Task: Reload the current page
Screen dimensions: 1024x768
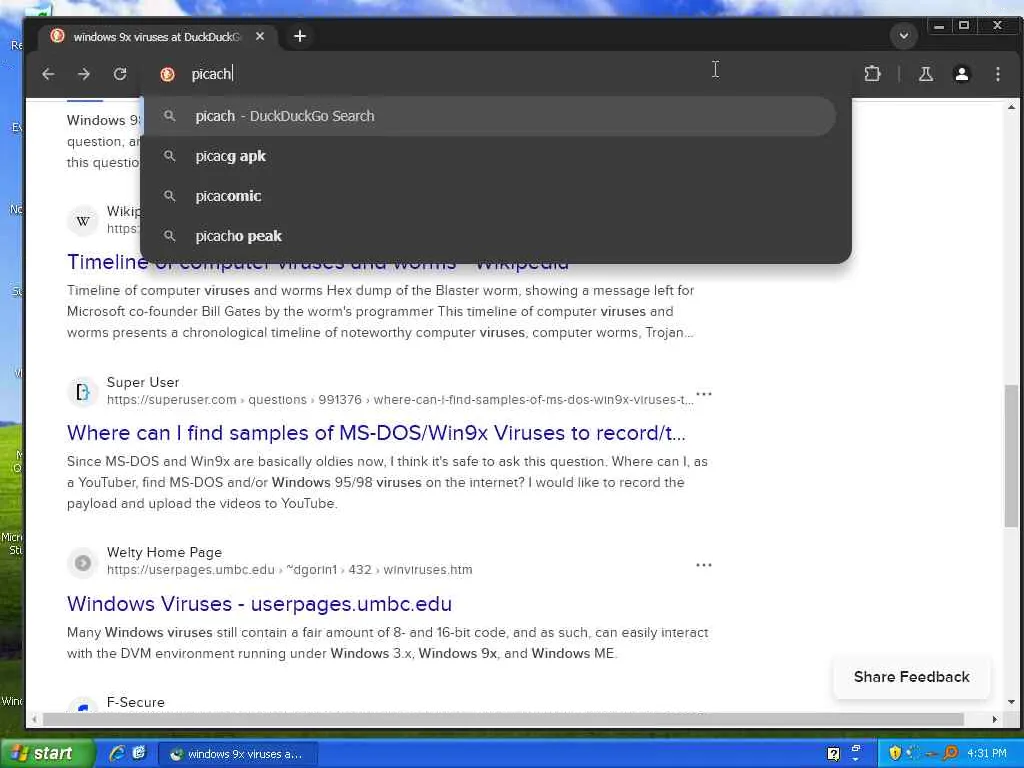Action: (x=120, y=74)
